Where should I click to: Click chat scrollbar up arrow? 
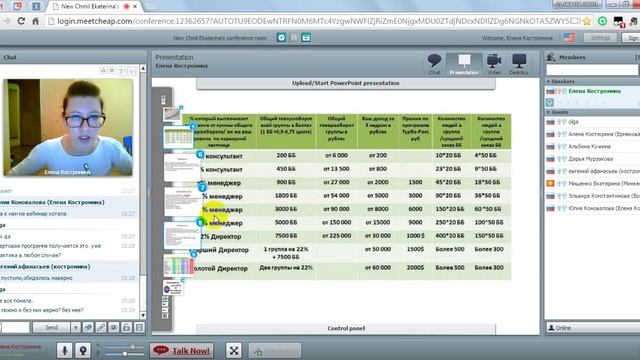pos(143,69)
